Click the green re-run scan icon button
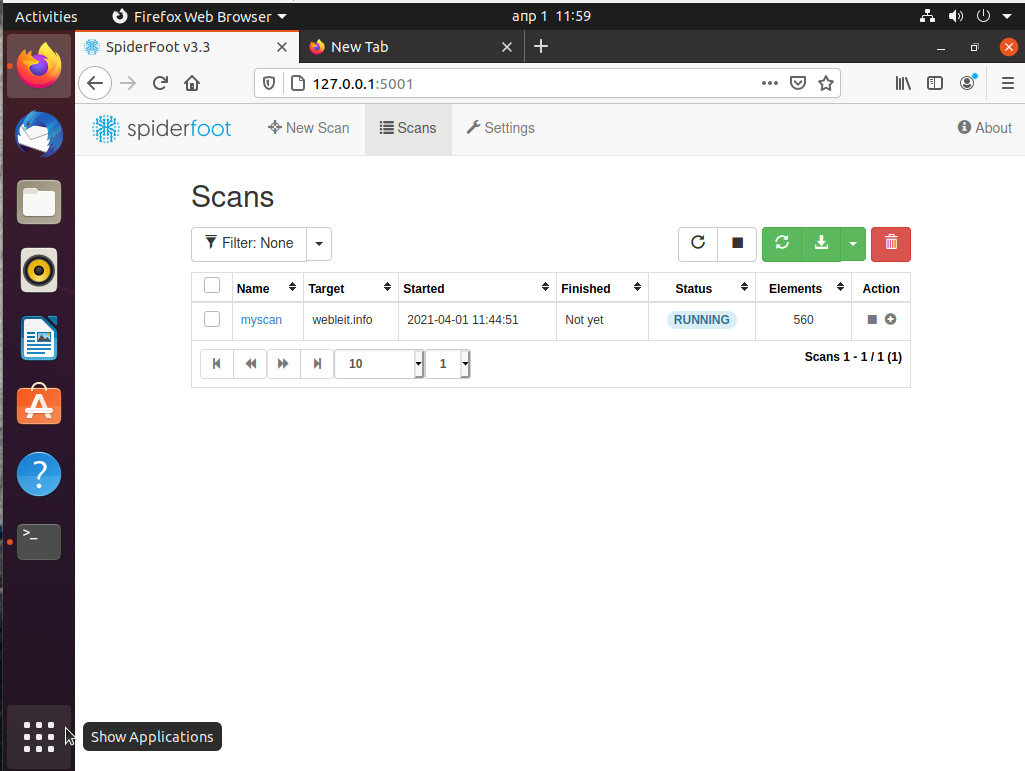1025x771 pixels. 782,244
